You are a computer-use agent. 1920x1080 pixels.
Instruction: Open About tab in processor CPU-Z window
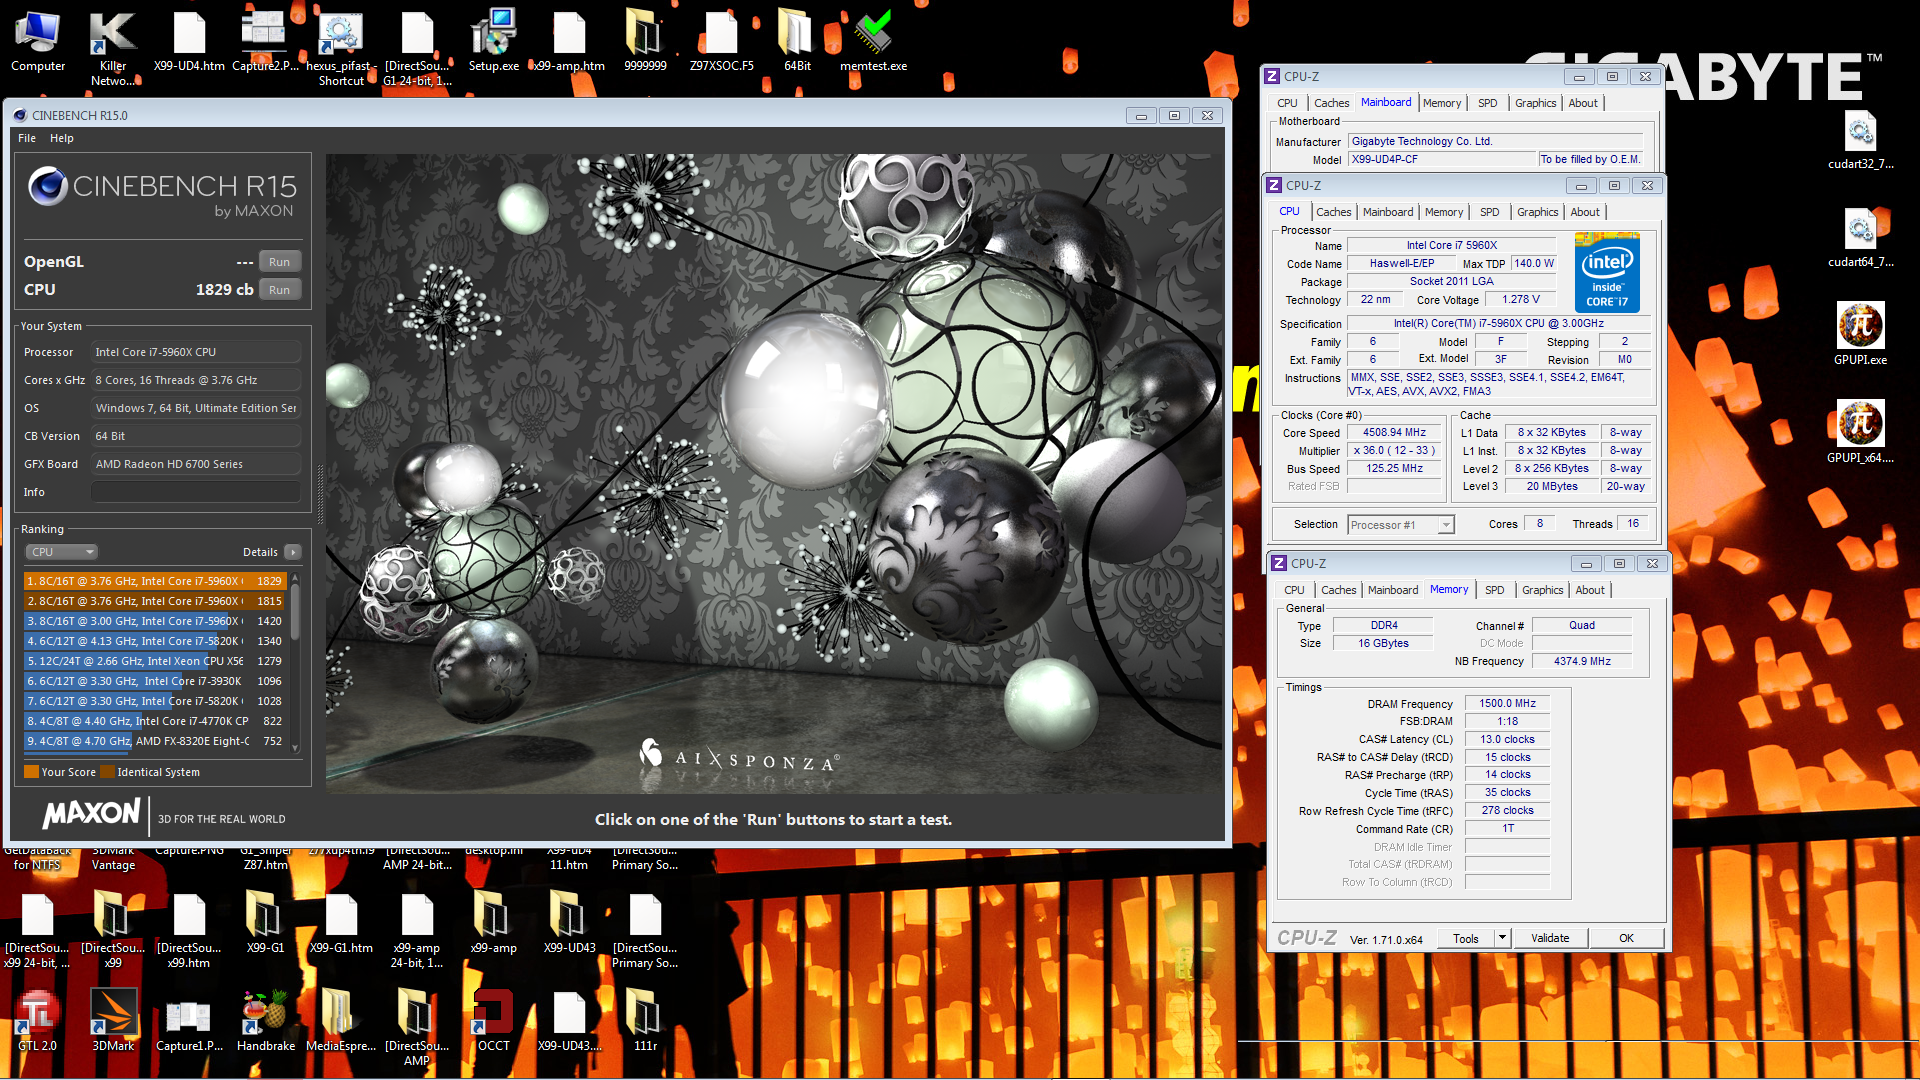pyautogui.click(x=1585, y=212)
